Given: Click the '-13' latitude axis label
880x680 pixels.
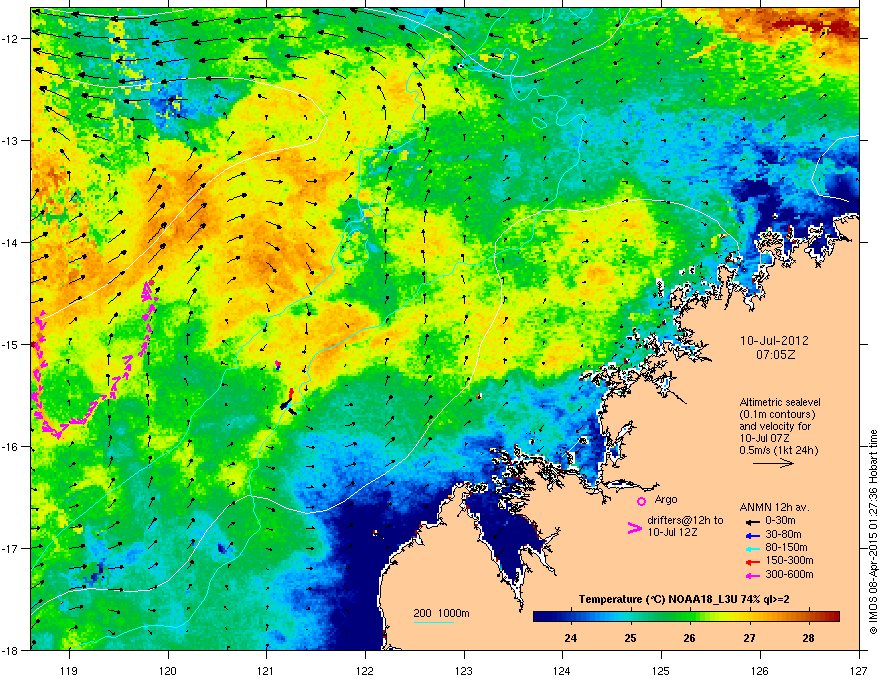Looking at the screenshot, I should point(10,141).
